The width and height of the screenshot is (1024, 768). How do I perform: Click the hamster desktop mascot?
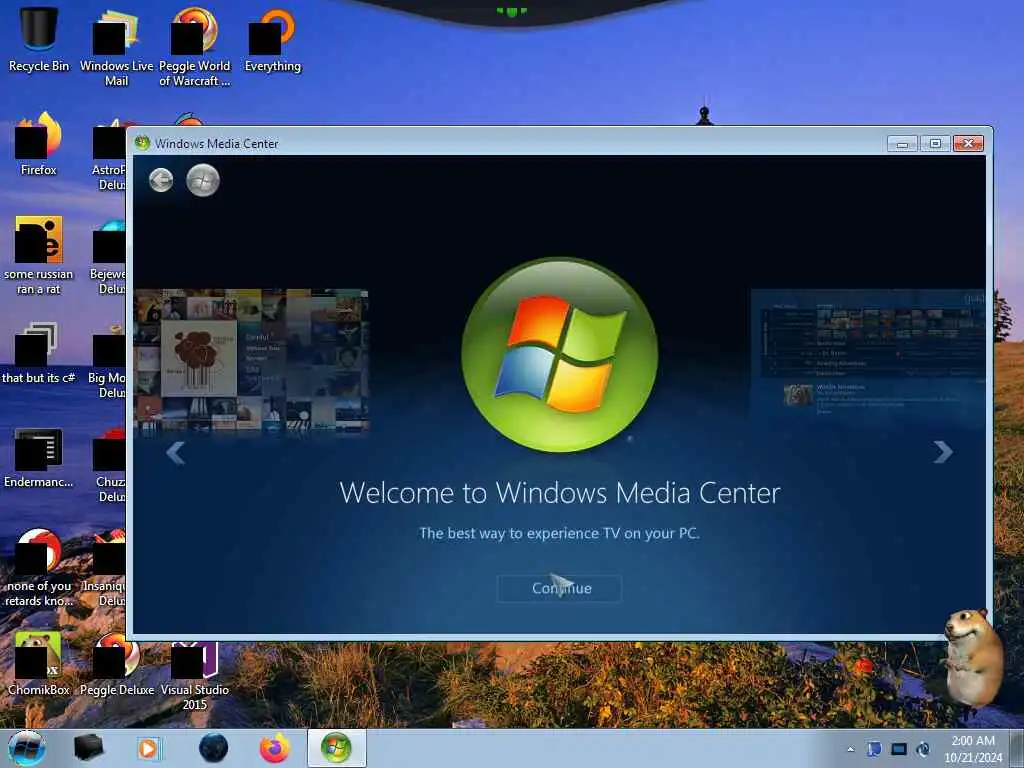(x=974, y=656)
